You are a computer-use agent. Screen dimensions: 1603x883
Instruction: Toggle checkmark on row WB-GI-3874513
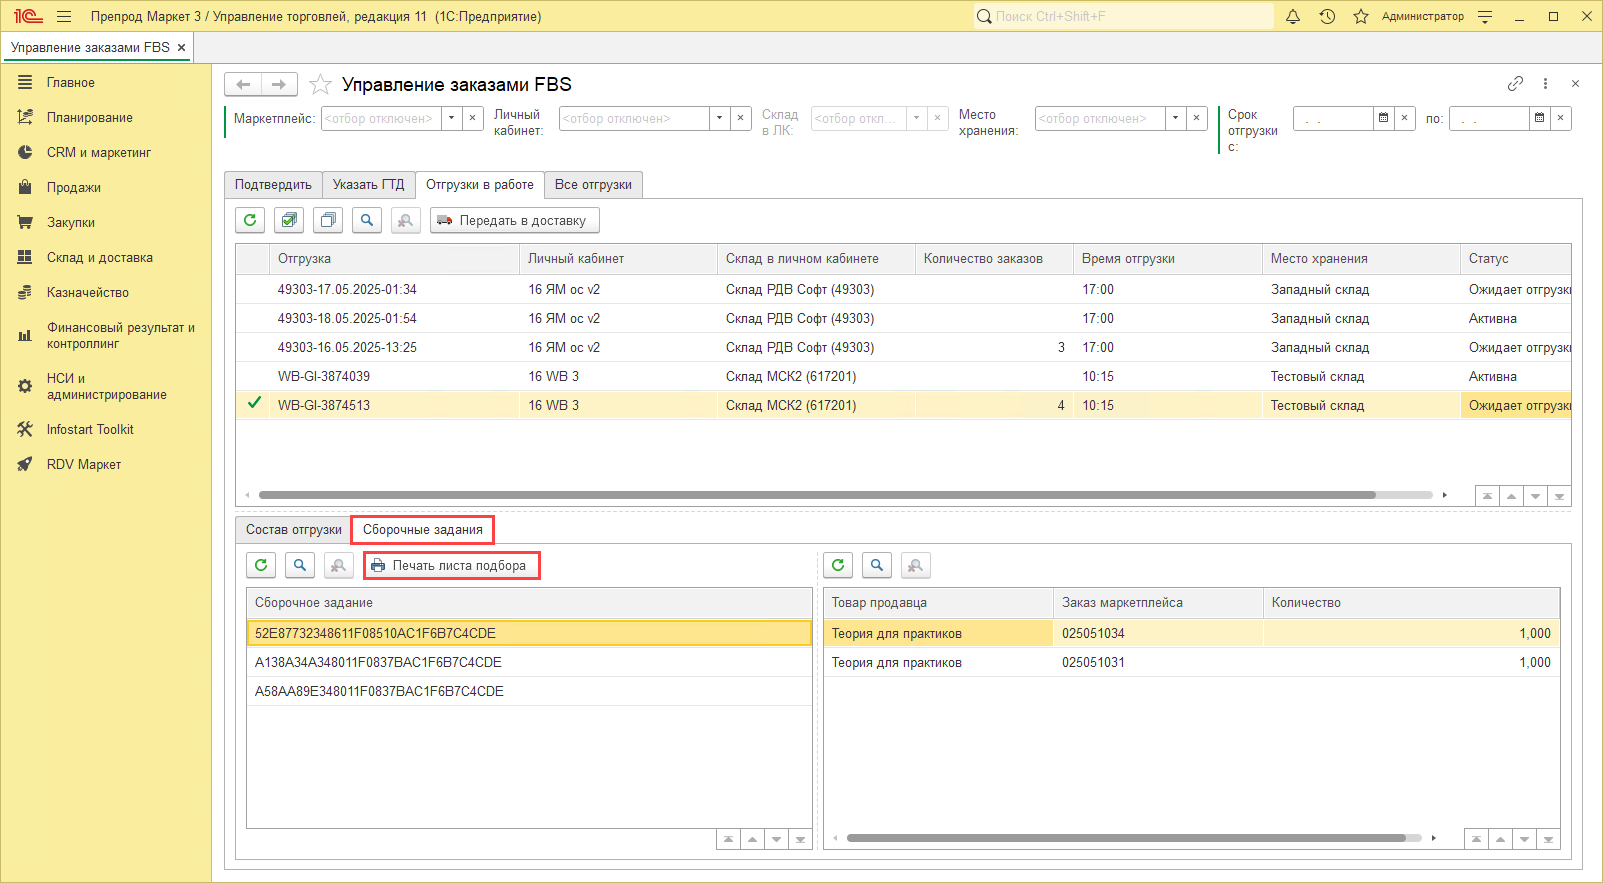pyautogui.click(x=254, y=404)
